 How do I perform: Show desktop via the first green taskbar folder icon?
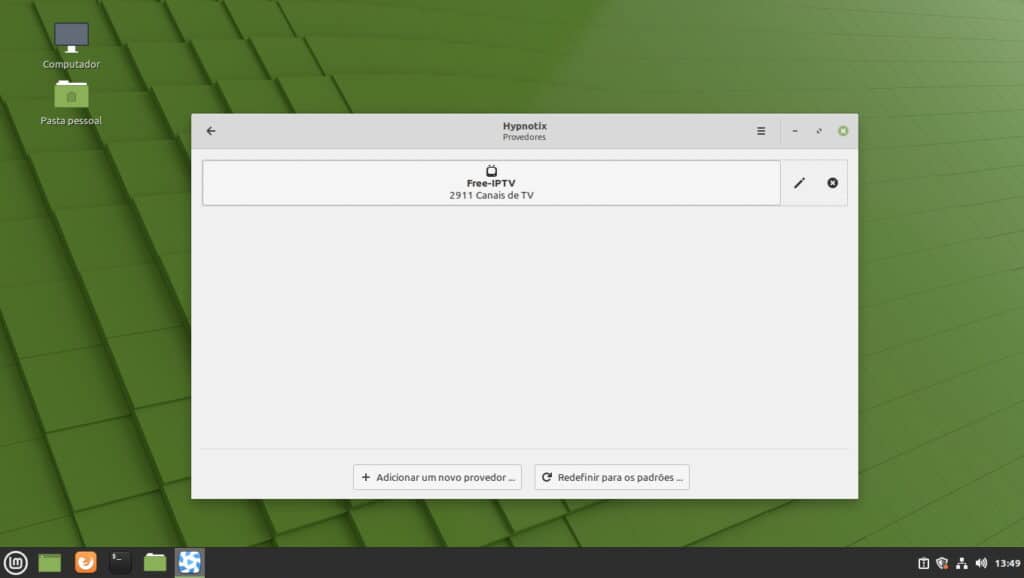pos(50,562)
